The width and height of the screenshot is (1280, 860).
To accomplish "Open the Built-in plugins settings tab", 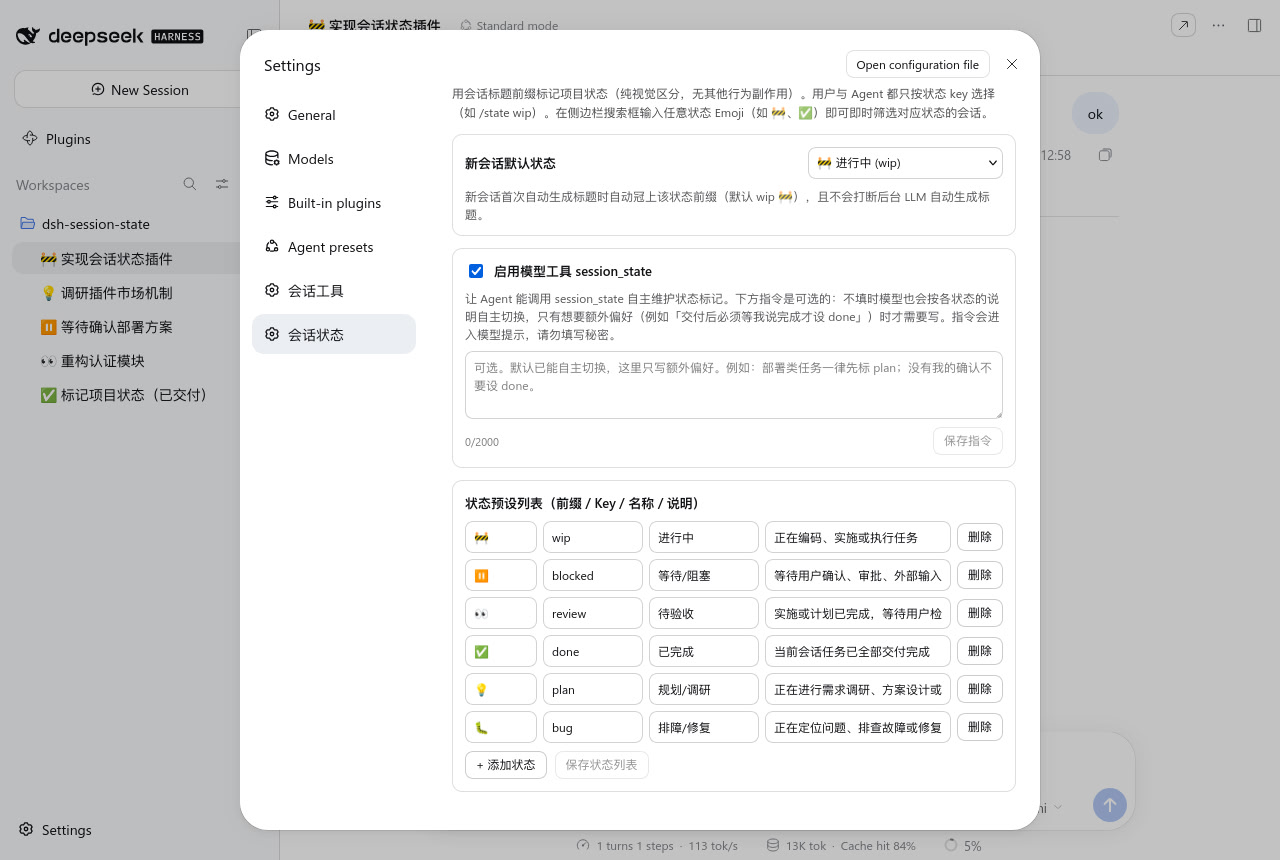I will pyautogui.click(x=334, y=203).
